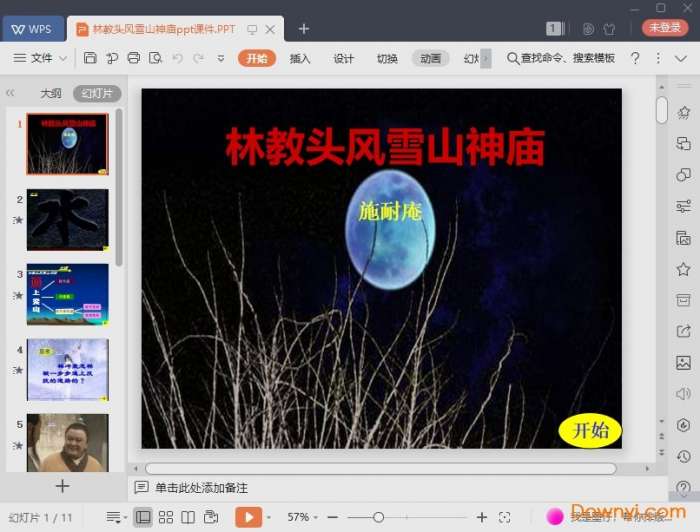Open the more options vertical dots
The width and height of the screenshot is (700, 532).
click(x=658, y=58)
